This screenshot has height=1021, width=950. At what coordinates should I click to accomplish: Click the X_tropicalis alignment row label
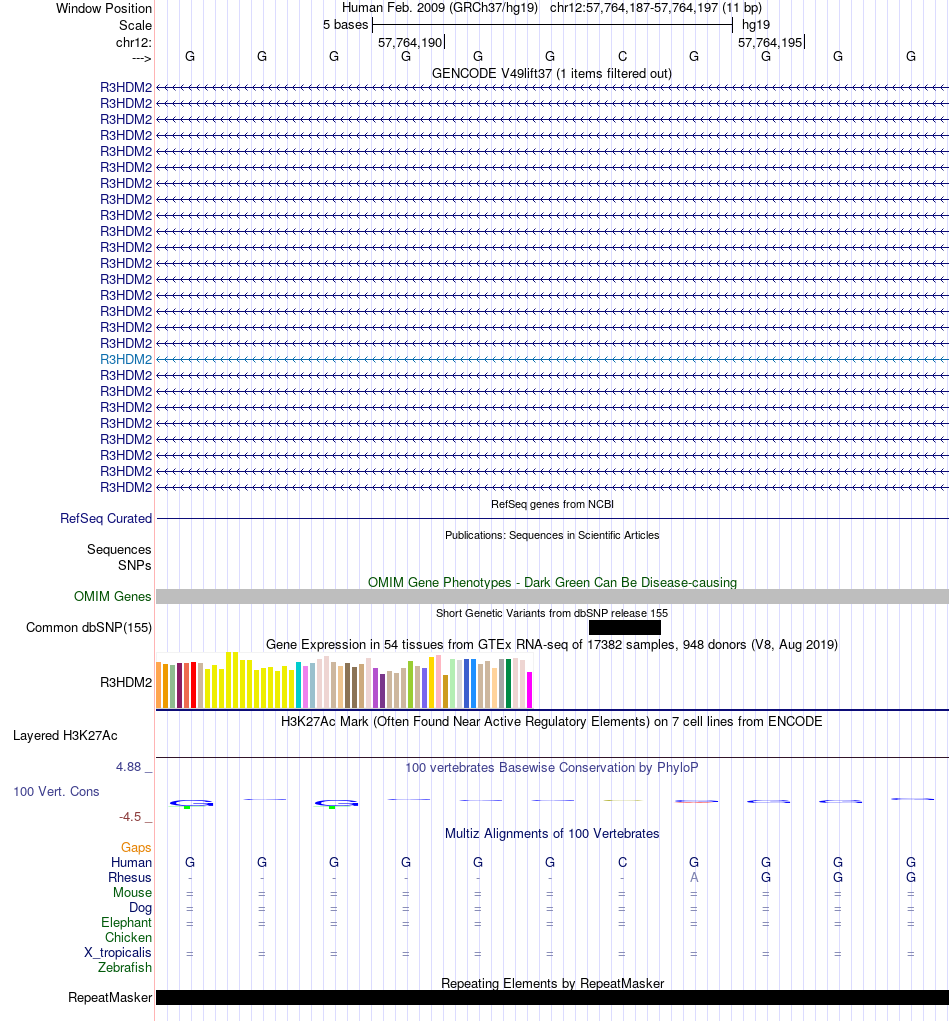coord(118,953)
